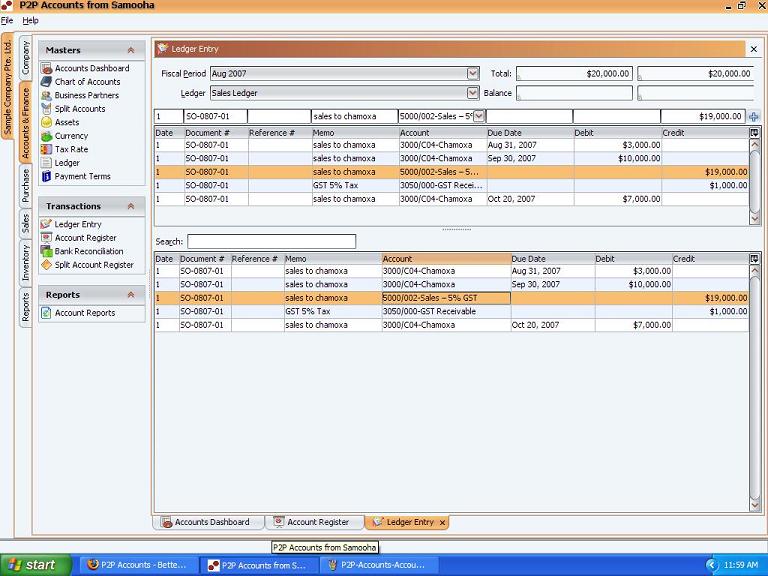Click the Ledger page icon in Masters
The height and width of the screenshot is (576, 768).
(47, 163)
